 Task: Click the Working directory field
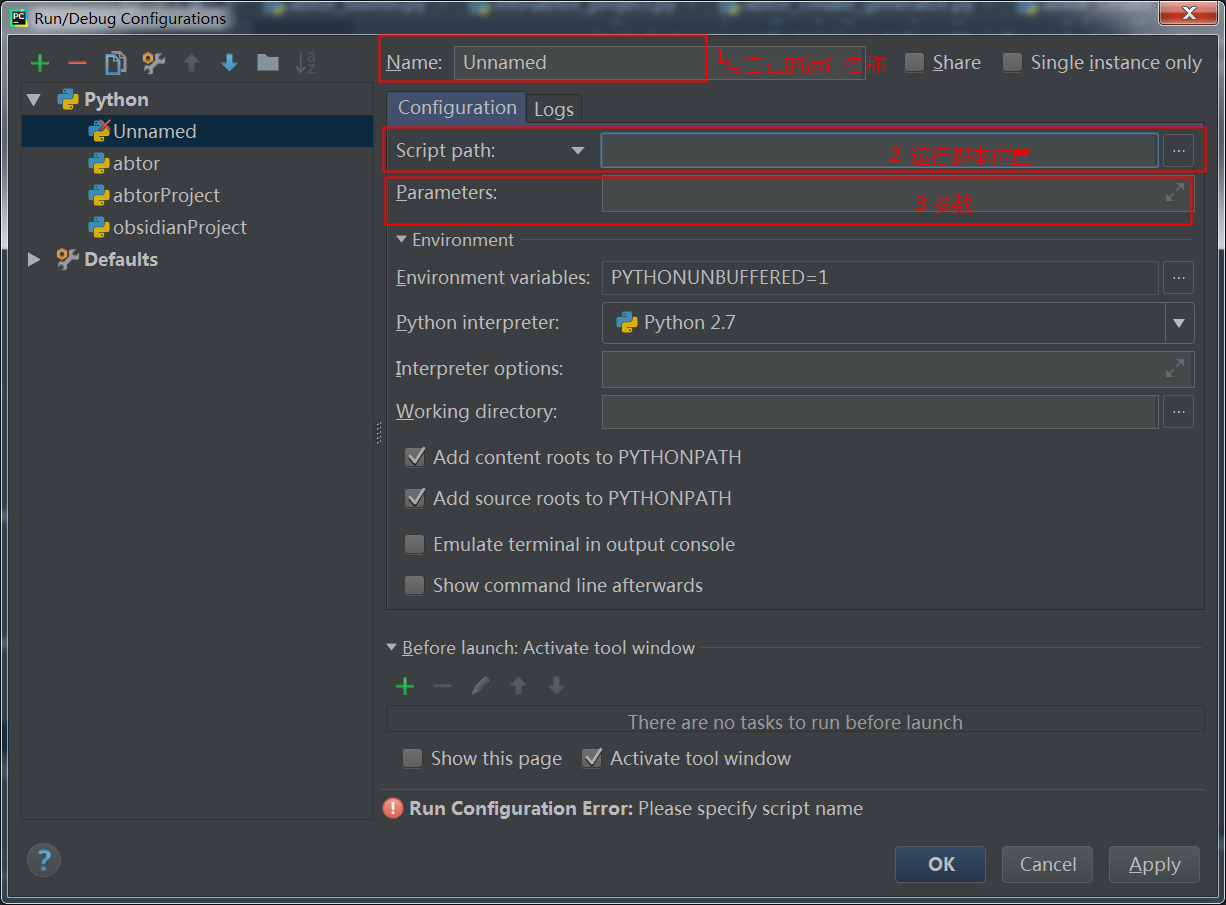tap(880, 411)
